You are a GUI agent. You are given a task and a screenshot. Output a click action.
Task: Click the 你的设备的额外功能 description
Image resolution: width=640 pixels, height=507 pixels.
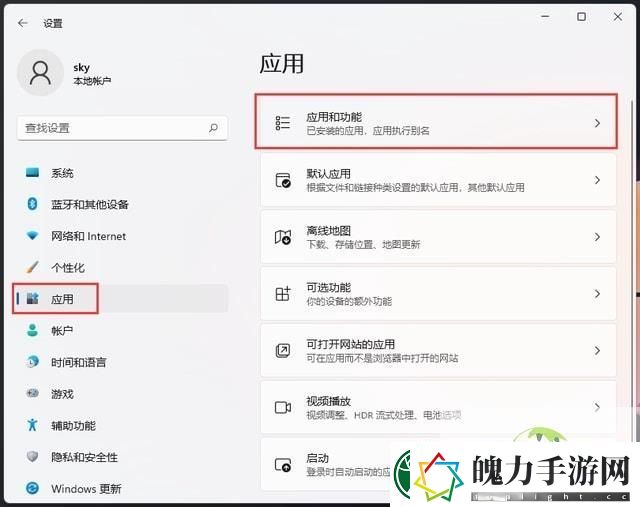[349, 301]
